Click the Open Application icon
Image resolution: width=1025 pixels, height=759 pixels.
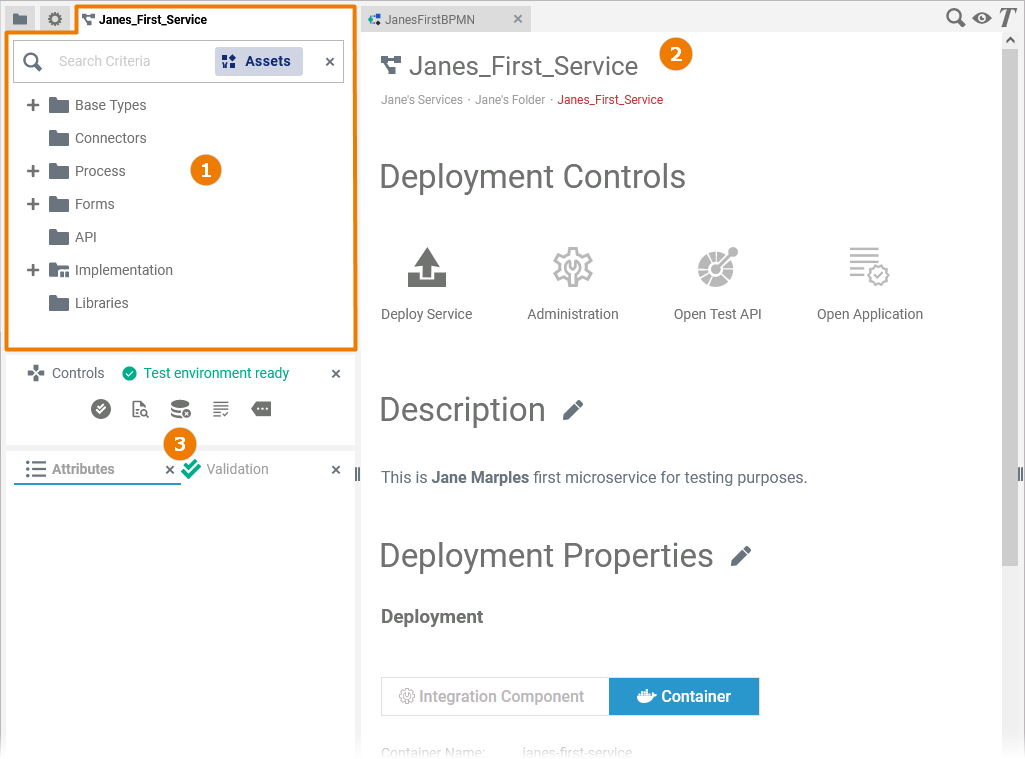point(869,268)
